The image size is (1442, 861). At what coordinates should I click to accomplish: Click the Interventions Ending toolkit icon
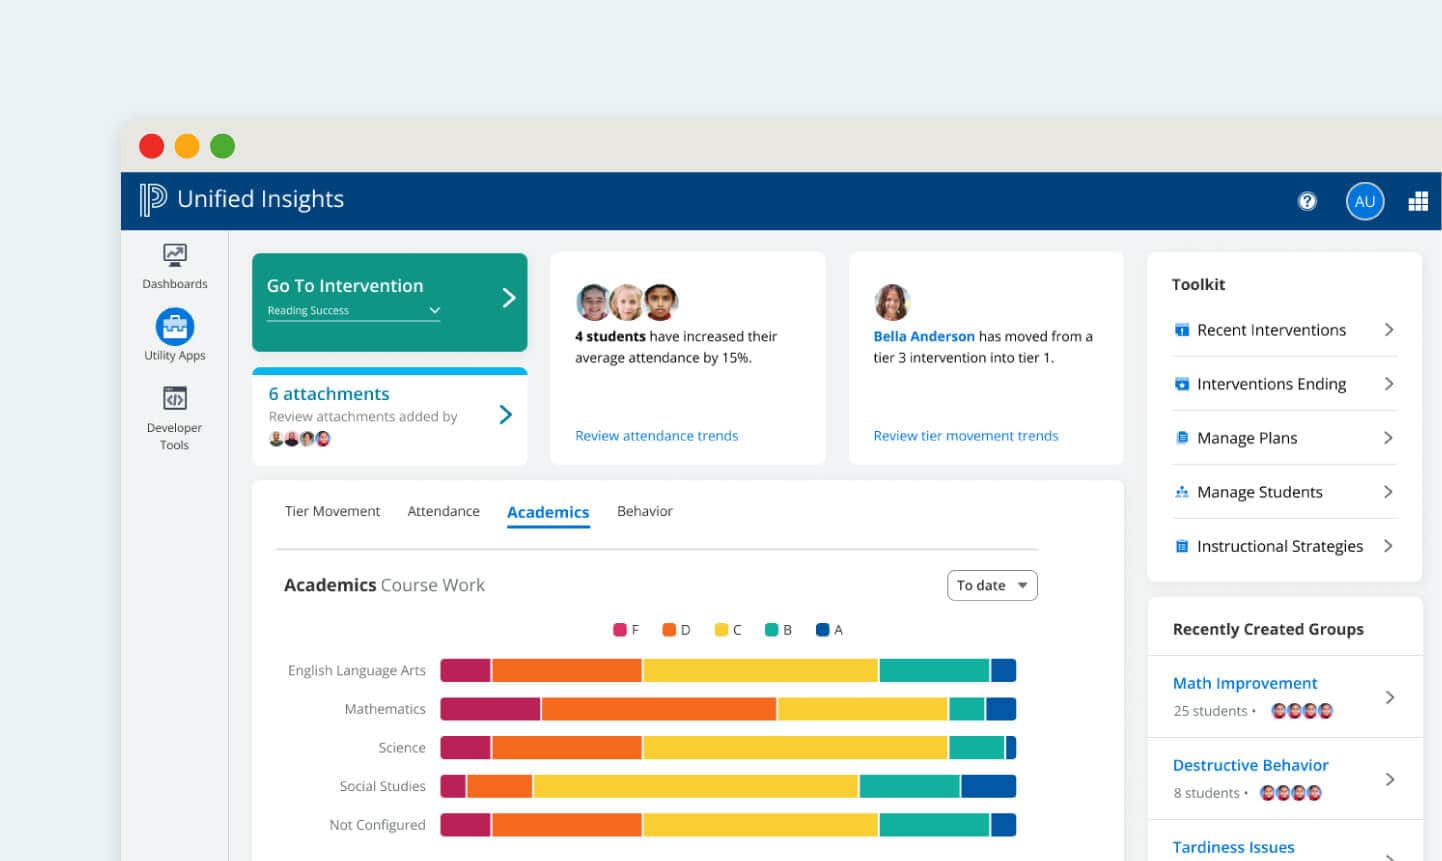(x=1182, y=384)
